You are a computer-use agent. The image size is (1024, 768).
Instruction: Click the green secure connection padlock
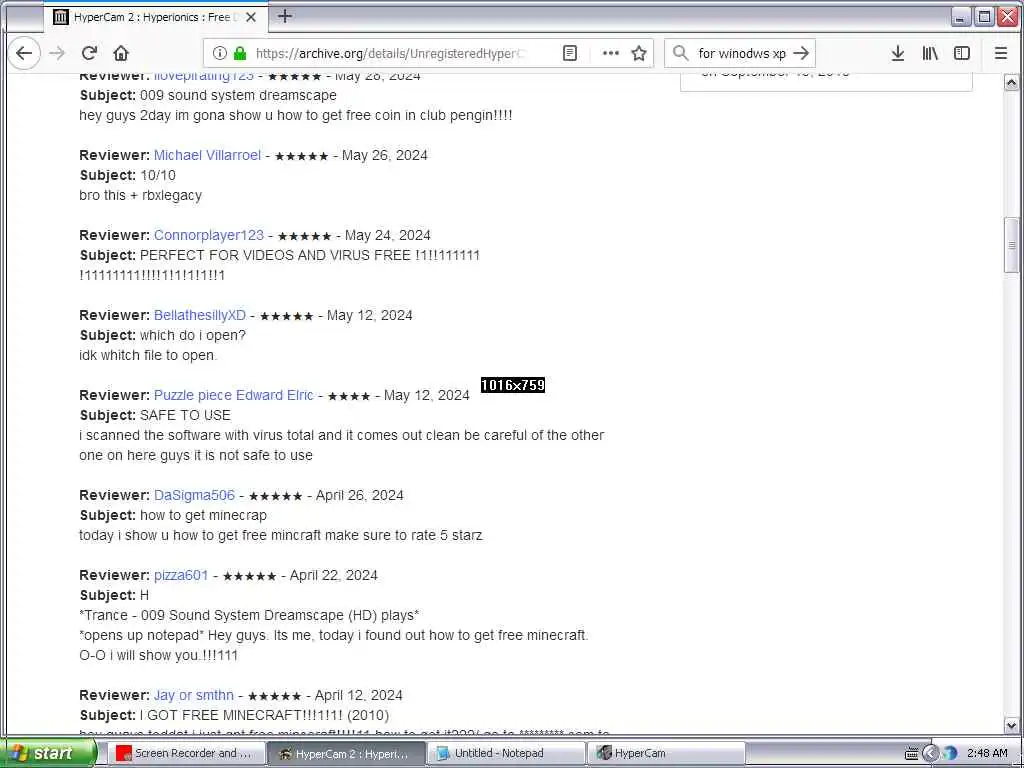pyautogui.click(x=240, y=53)
